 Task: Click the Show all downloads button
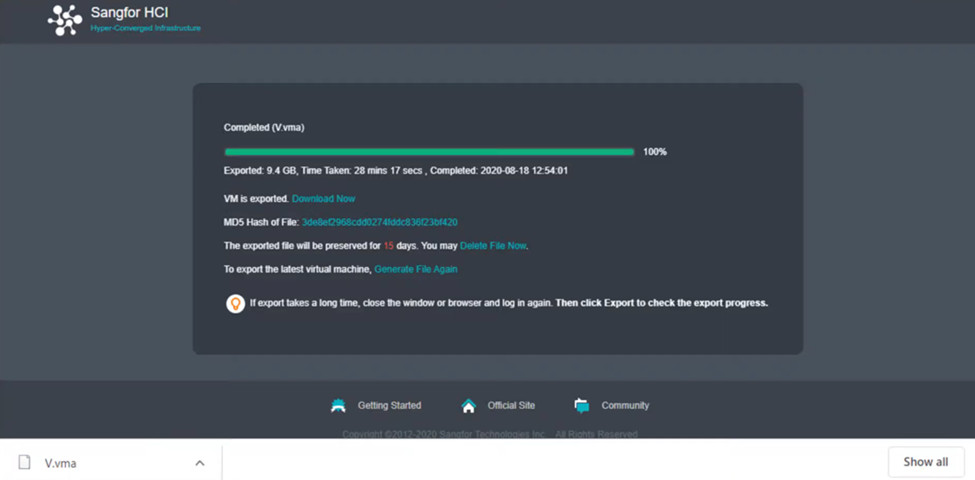click(x=926, y=462)
